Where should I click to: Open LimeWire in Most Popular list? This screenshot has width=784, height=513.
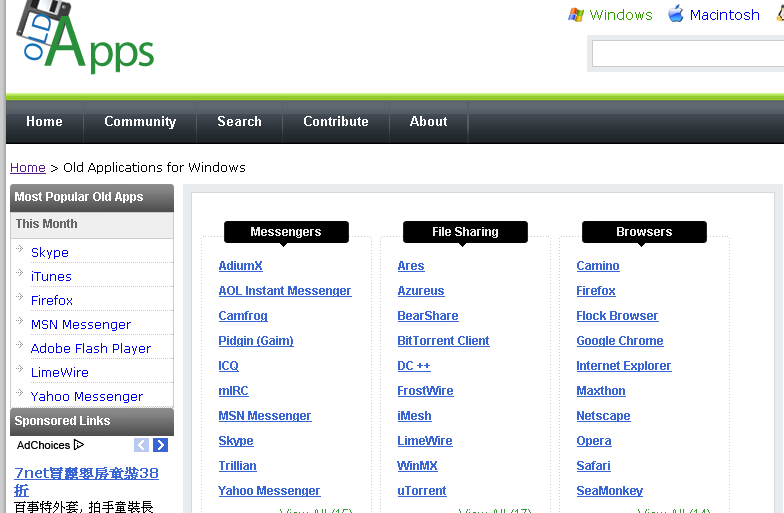coord(60,372)
